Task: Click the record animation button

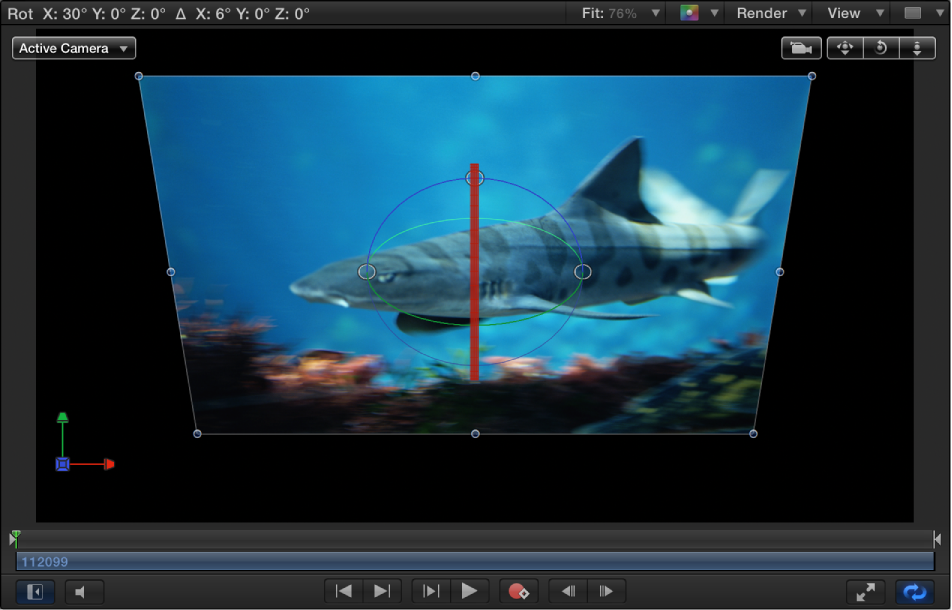Action: click(518, 591)
